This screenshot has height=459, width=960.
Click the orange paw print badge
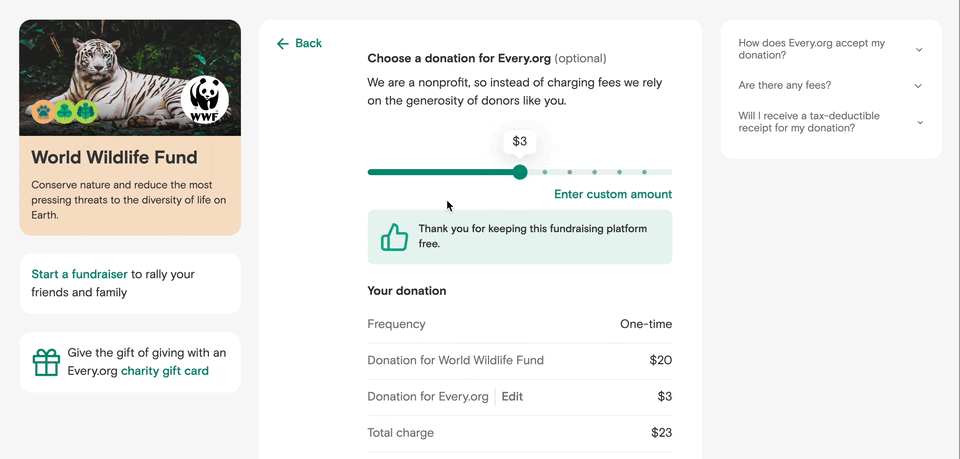click(42, 111)
